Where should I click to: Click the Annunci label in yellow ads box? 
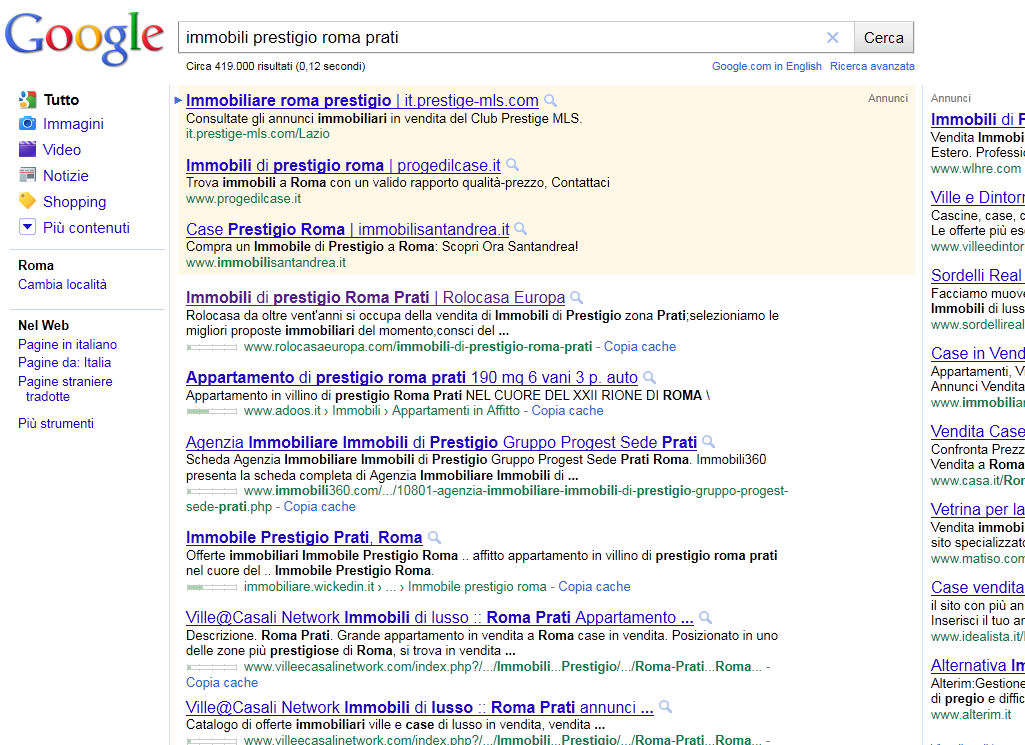click(x=888, y=98)
